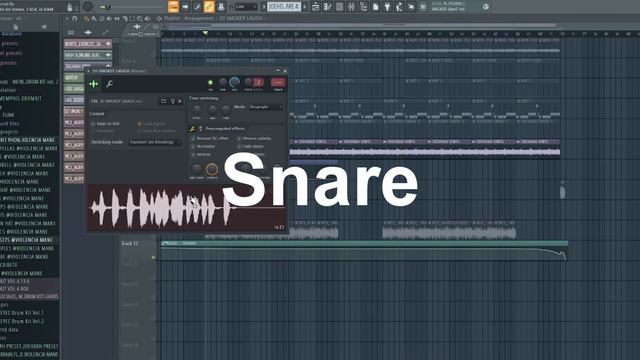Toggle the Keep on disk option
Screen dimensions: 640x360
click(x=93, y=123)
